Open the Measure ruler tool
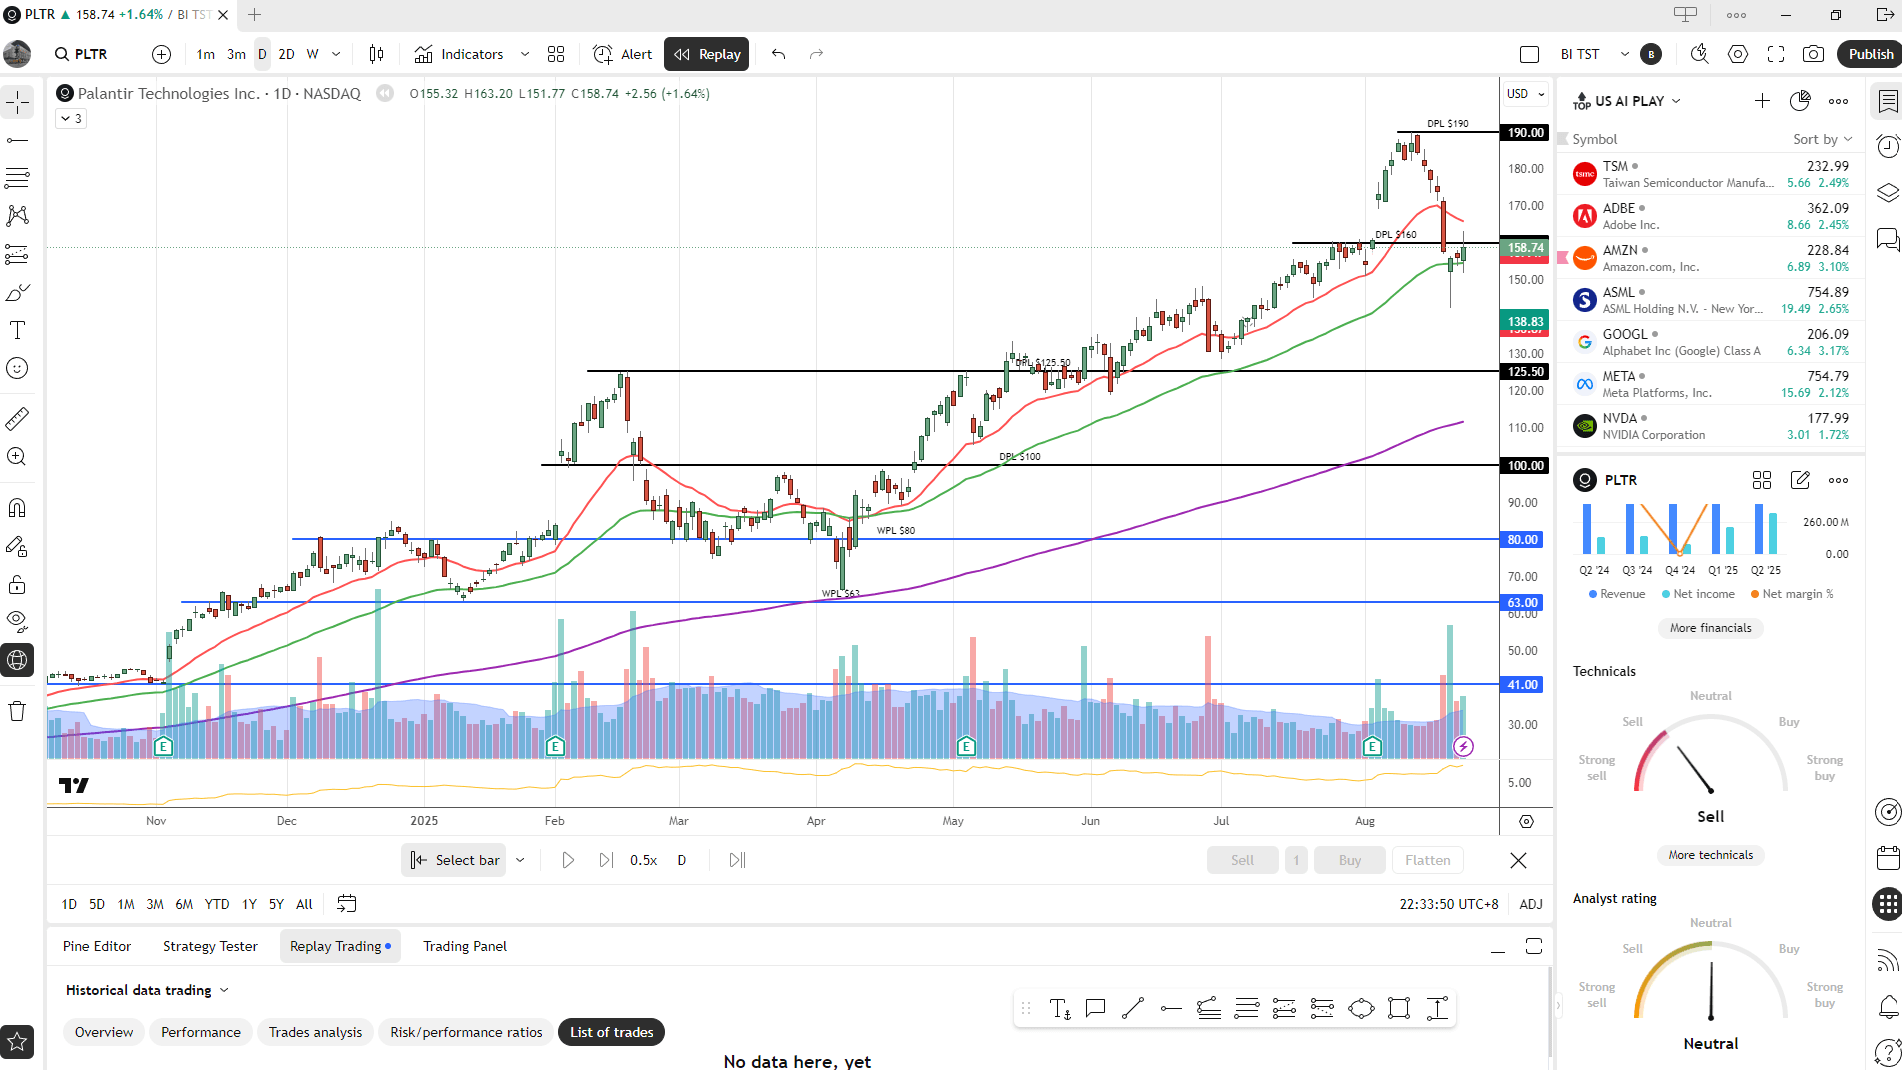Screen dimensions: 1902x1070 click(18, 418)
